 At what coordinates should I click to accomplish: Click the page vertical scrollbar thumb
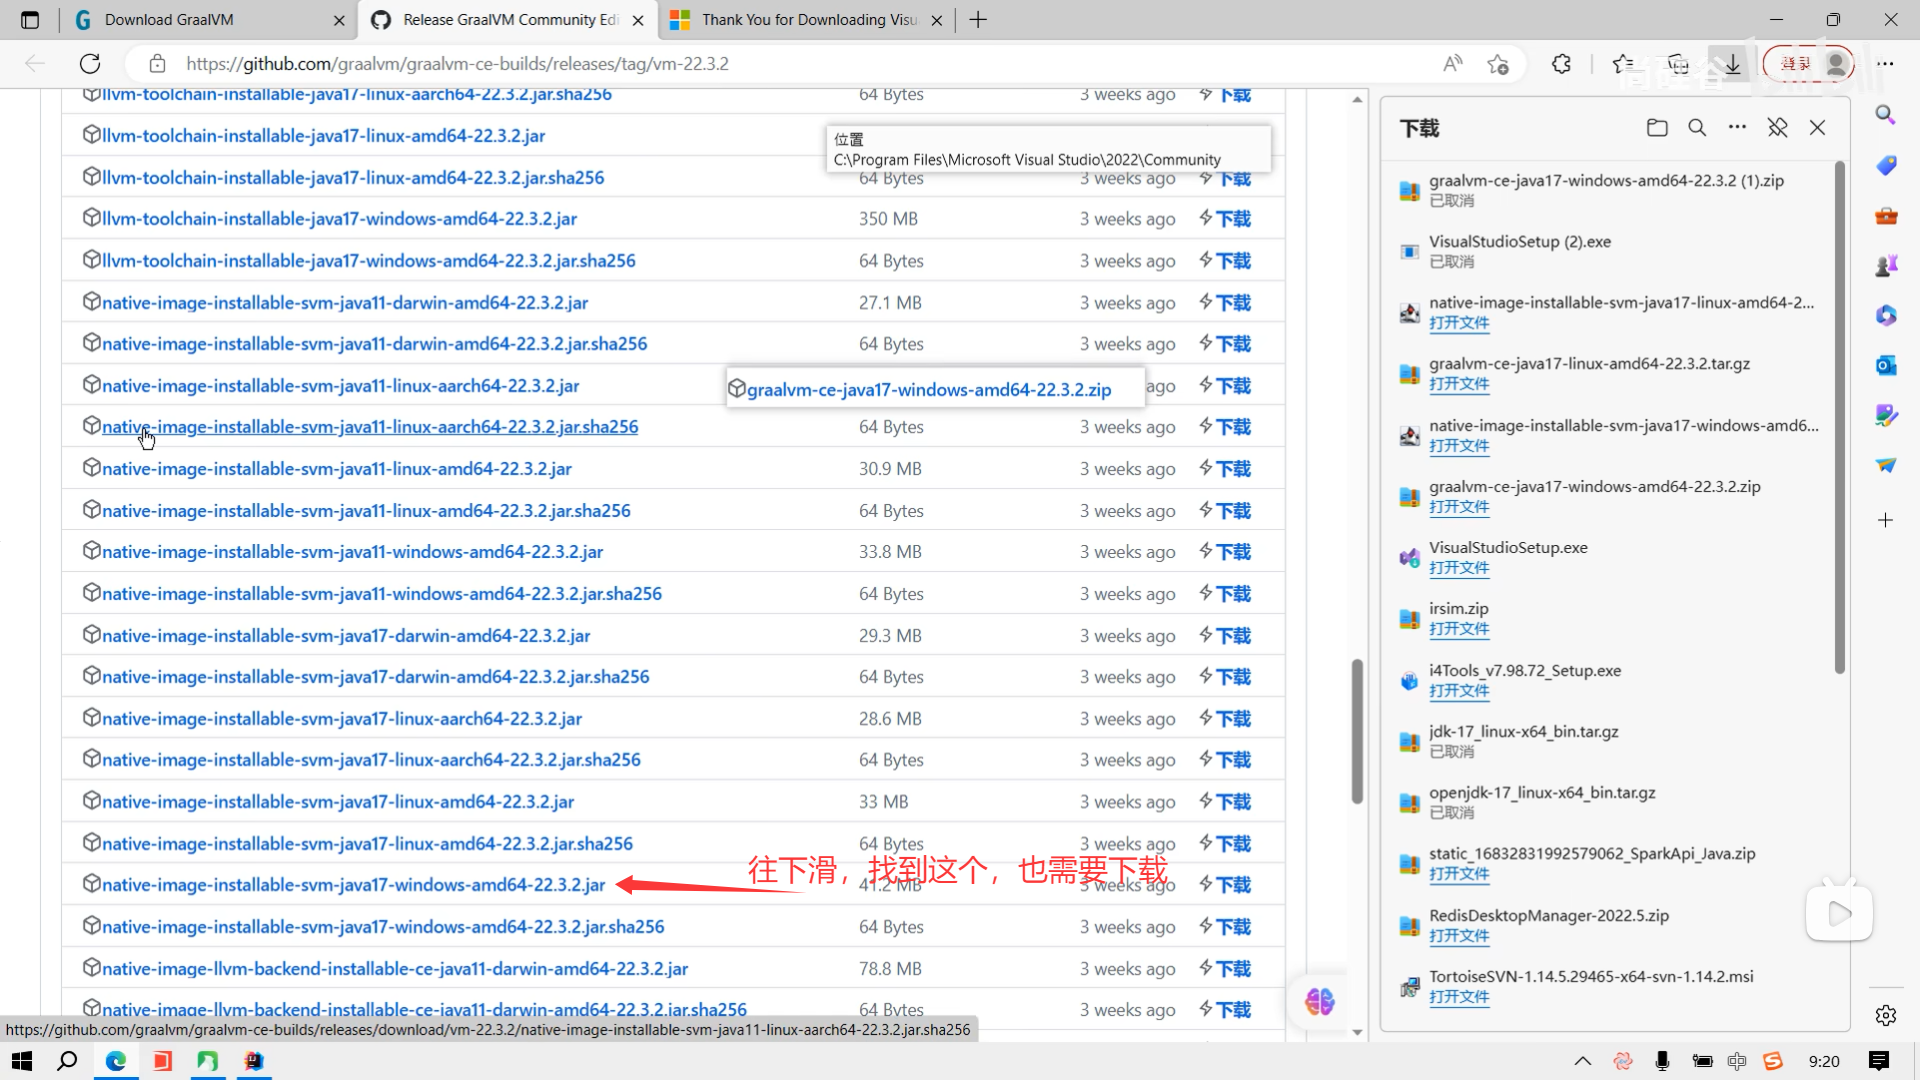1357,730
